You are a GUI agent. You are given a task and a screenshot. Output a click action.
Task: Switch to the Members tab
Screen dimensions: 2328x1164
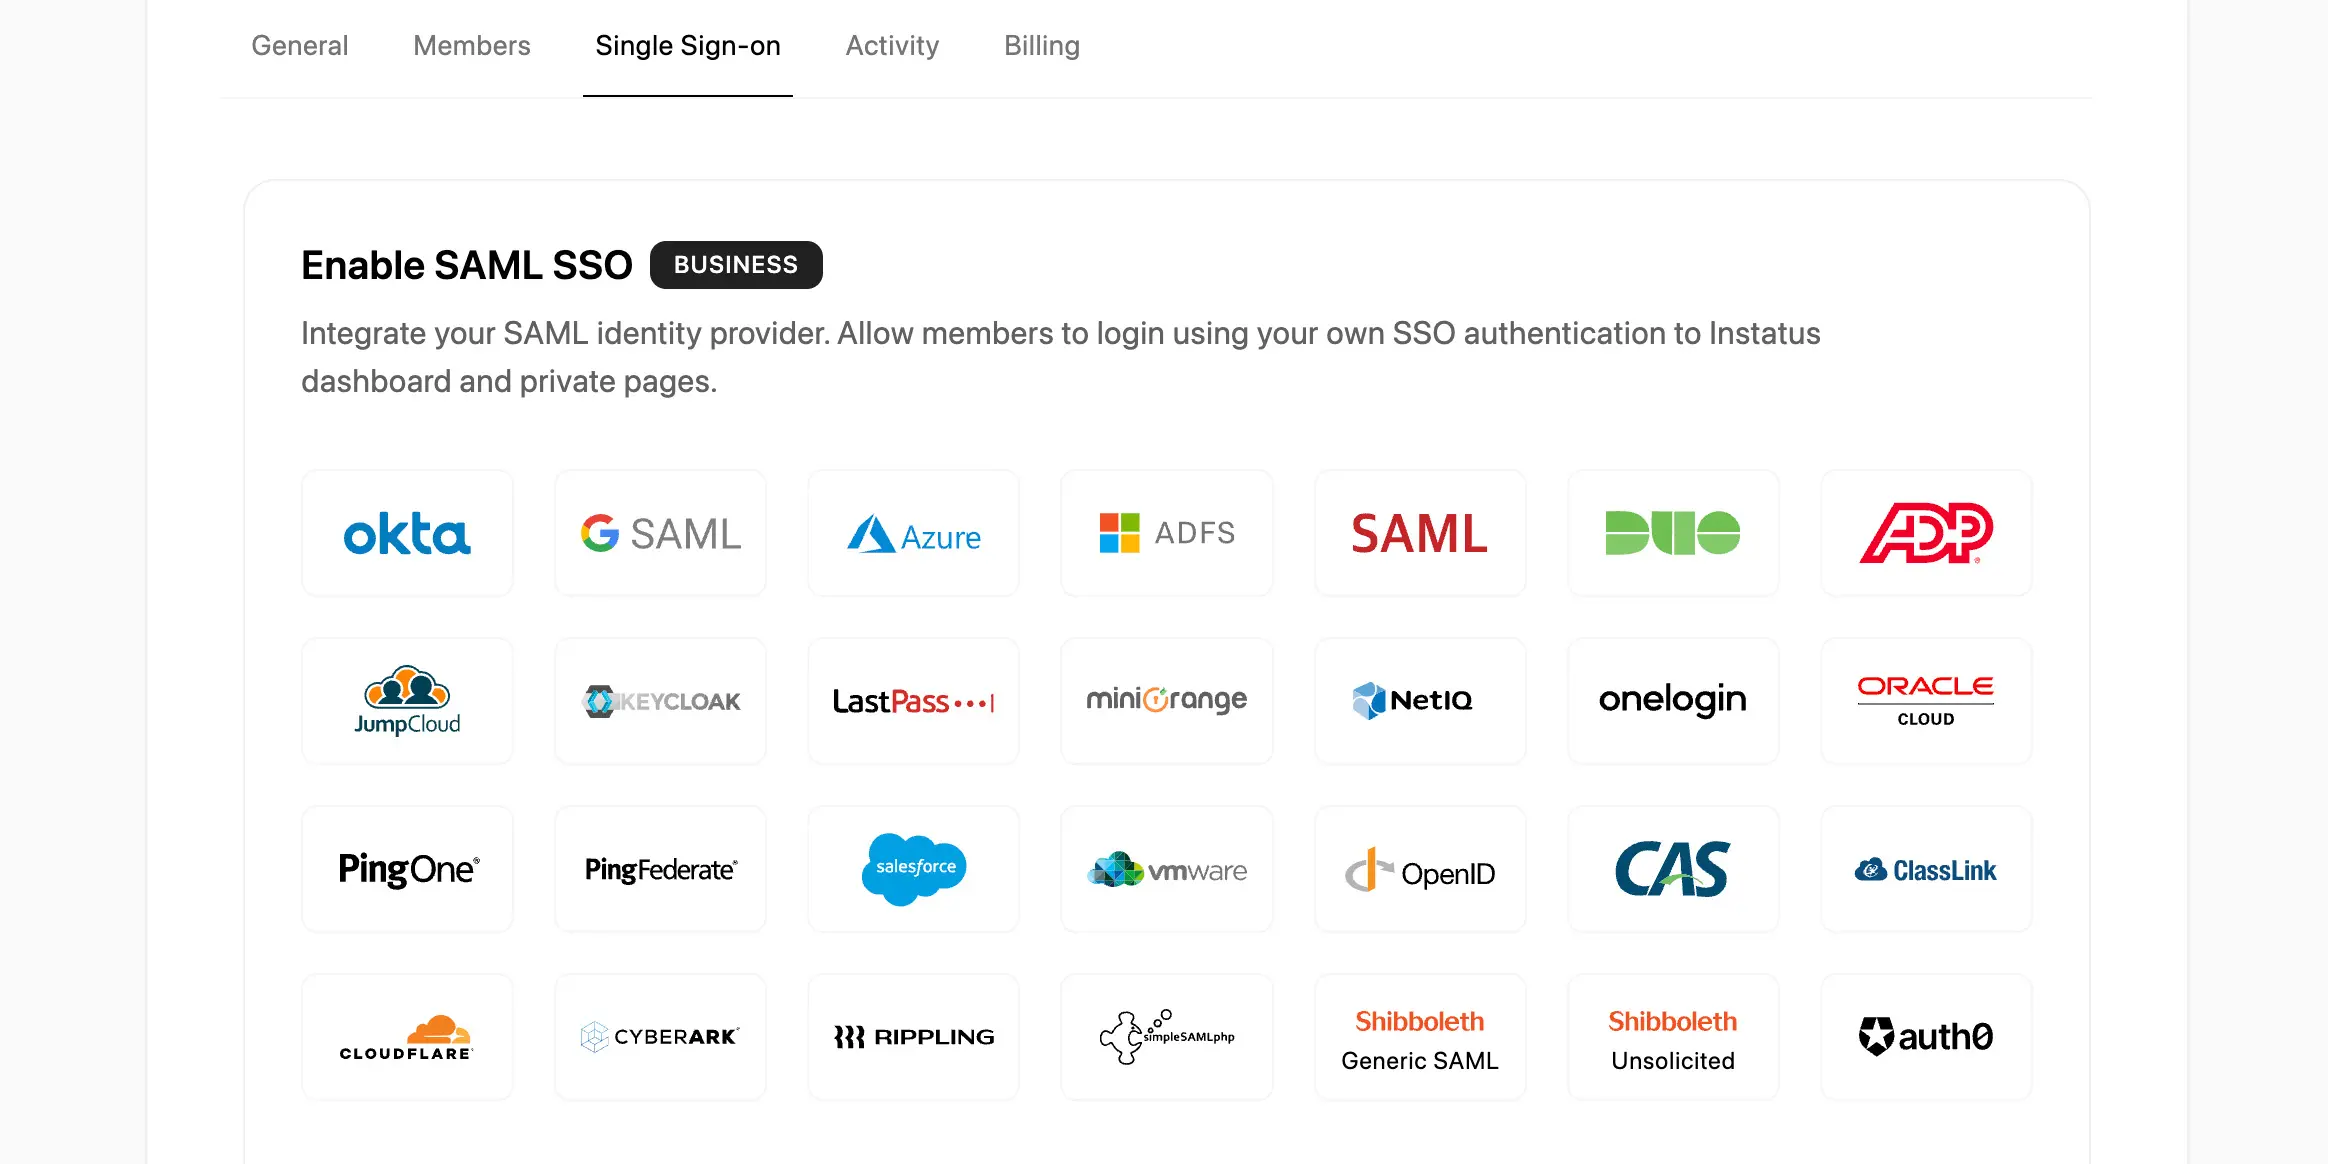tap(472, 46)
